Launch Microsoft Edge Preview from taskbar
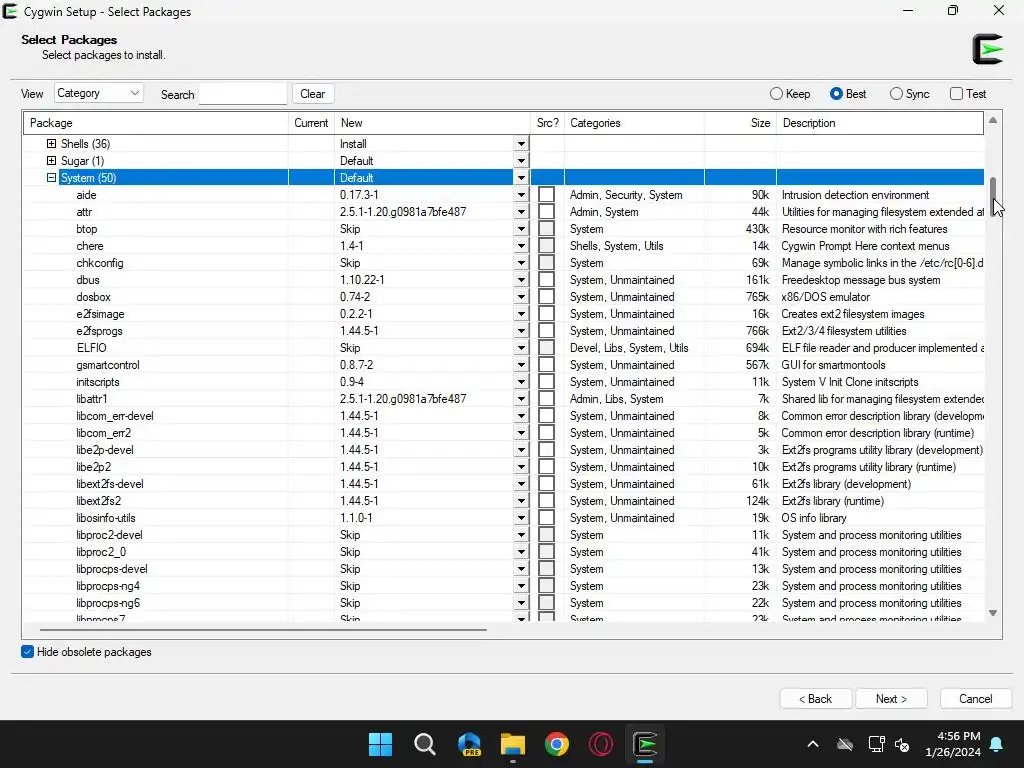The width and height of the screenshot is (1024, 768). tap(469, 744)
